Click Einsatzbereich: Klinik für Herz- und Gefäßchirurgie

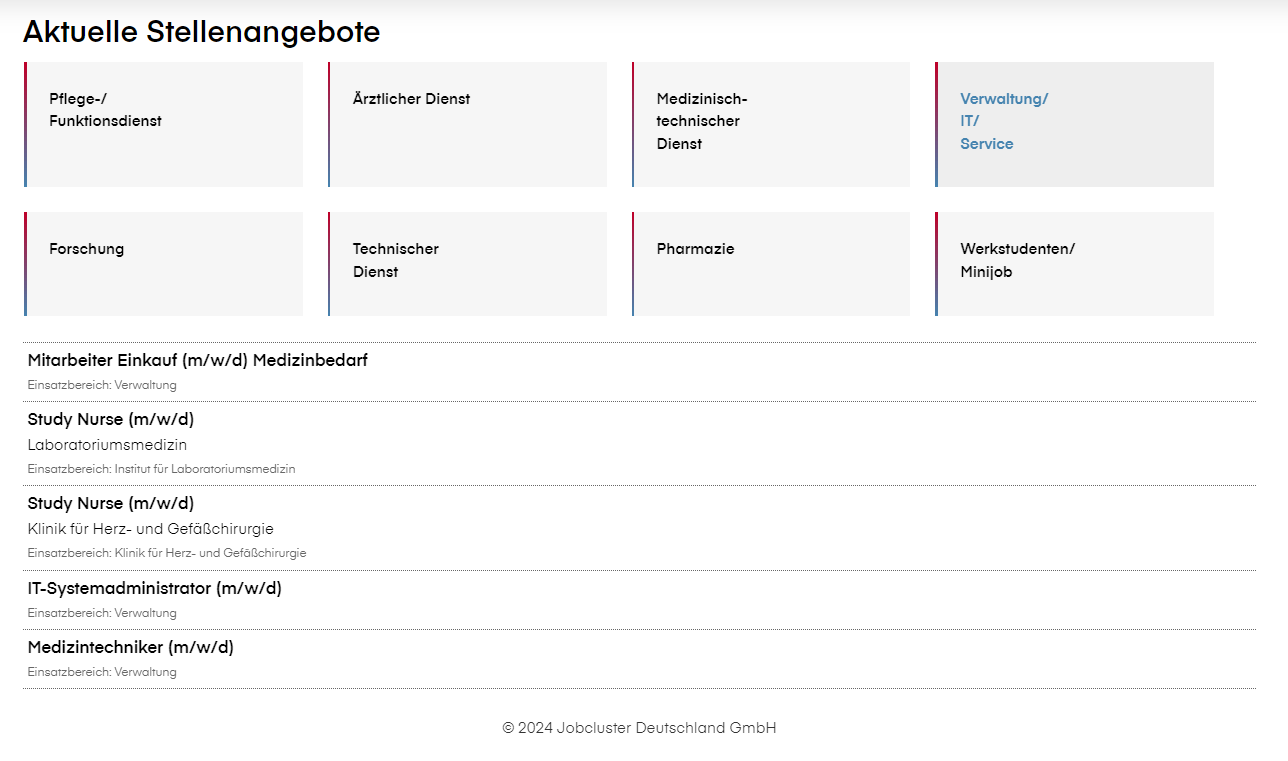(167, 553)
